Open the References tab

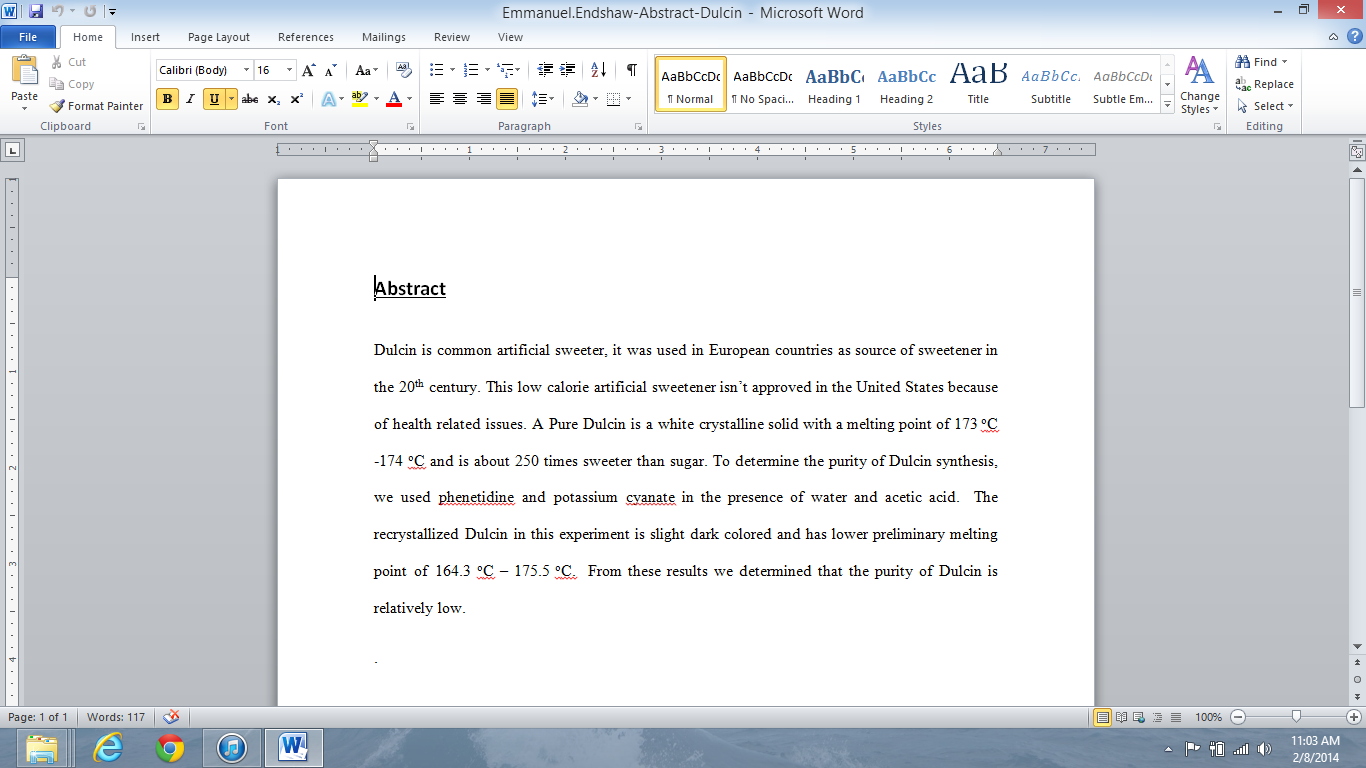(306, 37)
